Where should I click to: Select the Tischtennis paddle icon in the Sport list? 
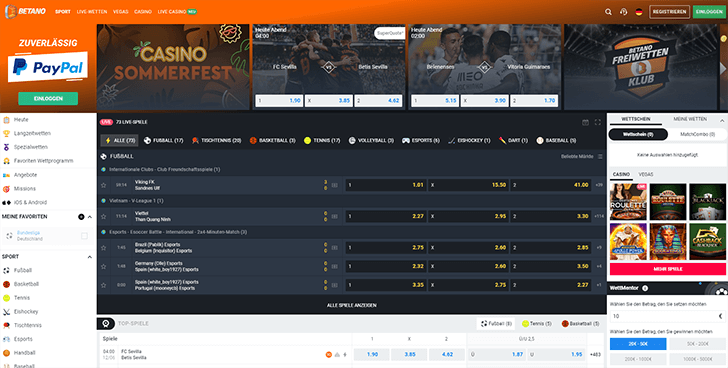[6, 325]
